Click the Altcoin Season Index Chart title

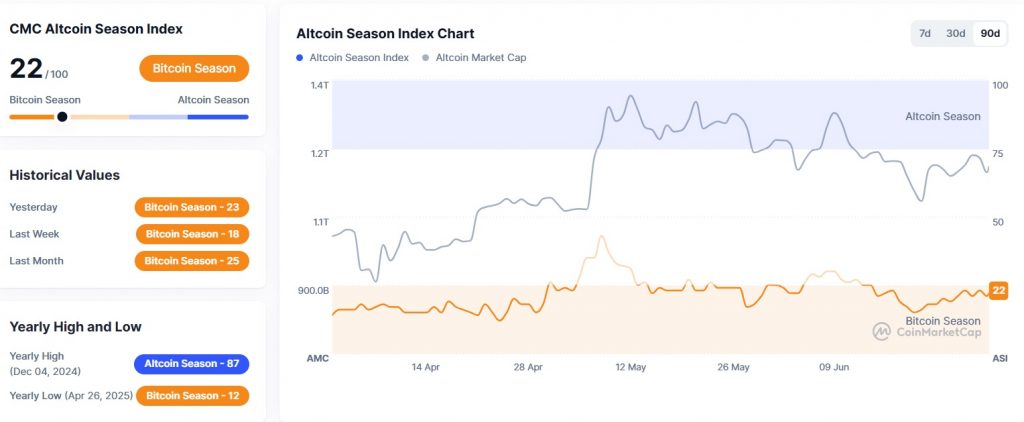[x=385, y=33]
